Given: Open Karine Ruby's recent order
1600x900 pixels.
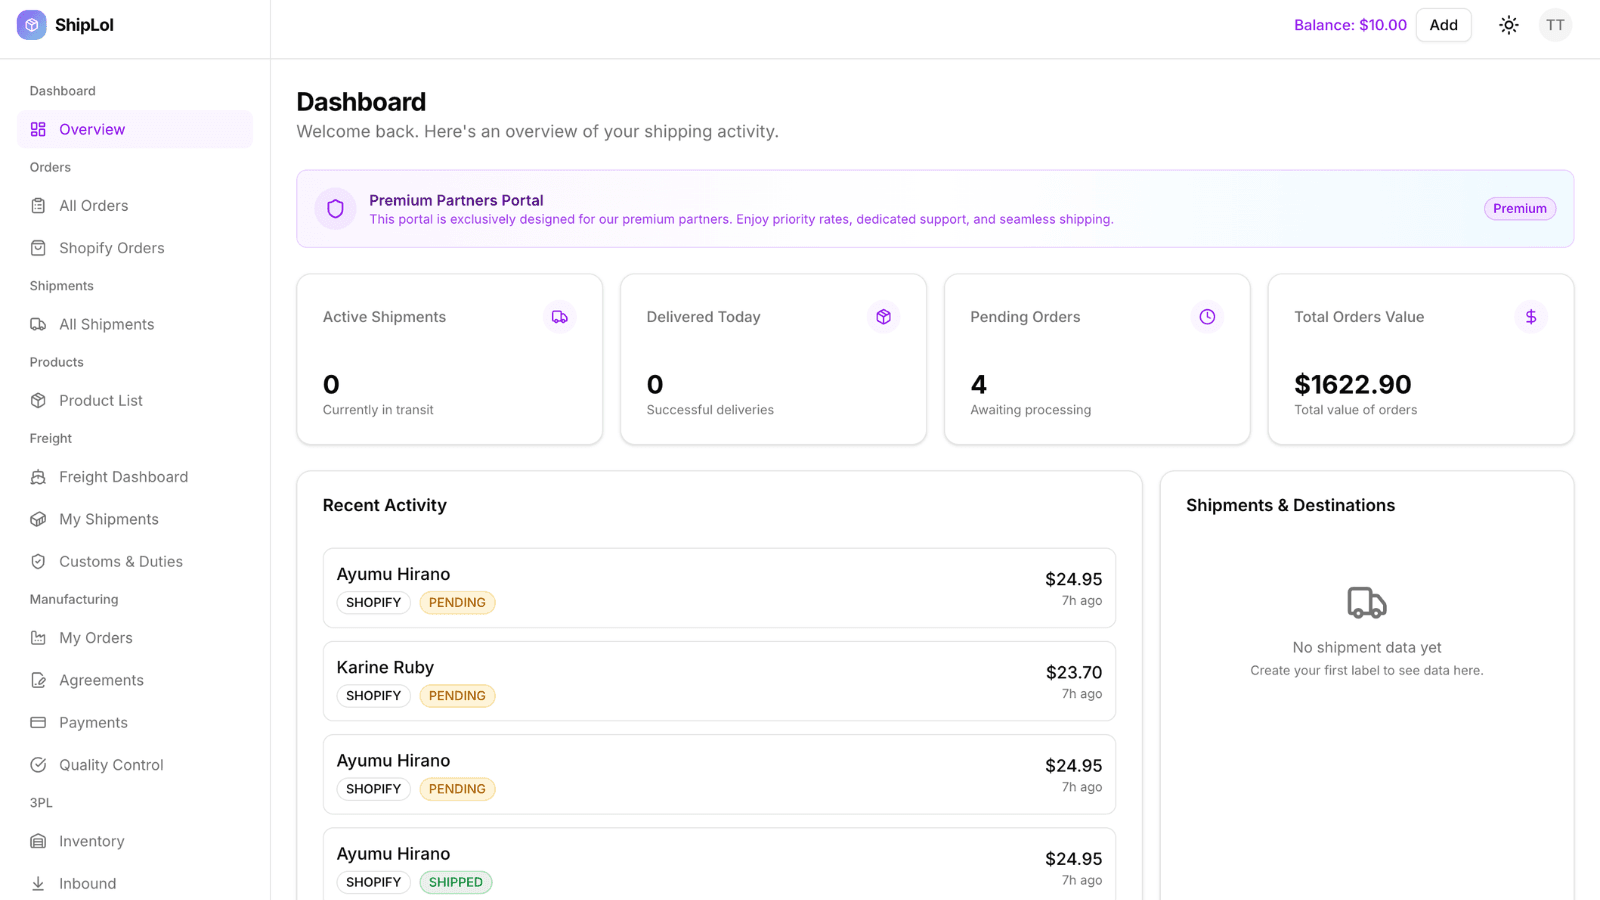Looking at the screenshot, I should point(719,681).
